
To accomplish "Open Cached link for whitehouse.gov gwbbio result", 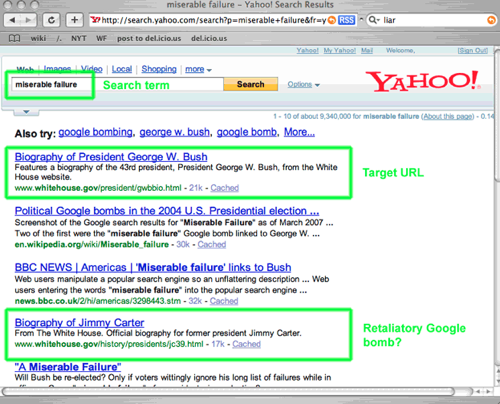I will pyautogui.click(x=224, y=188).
